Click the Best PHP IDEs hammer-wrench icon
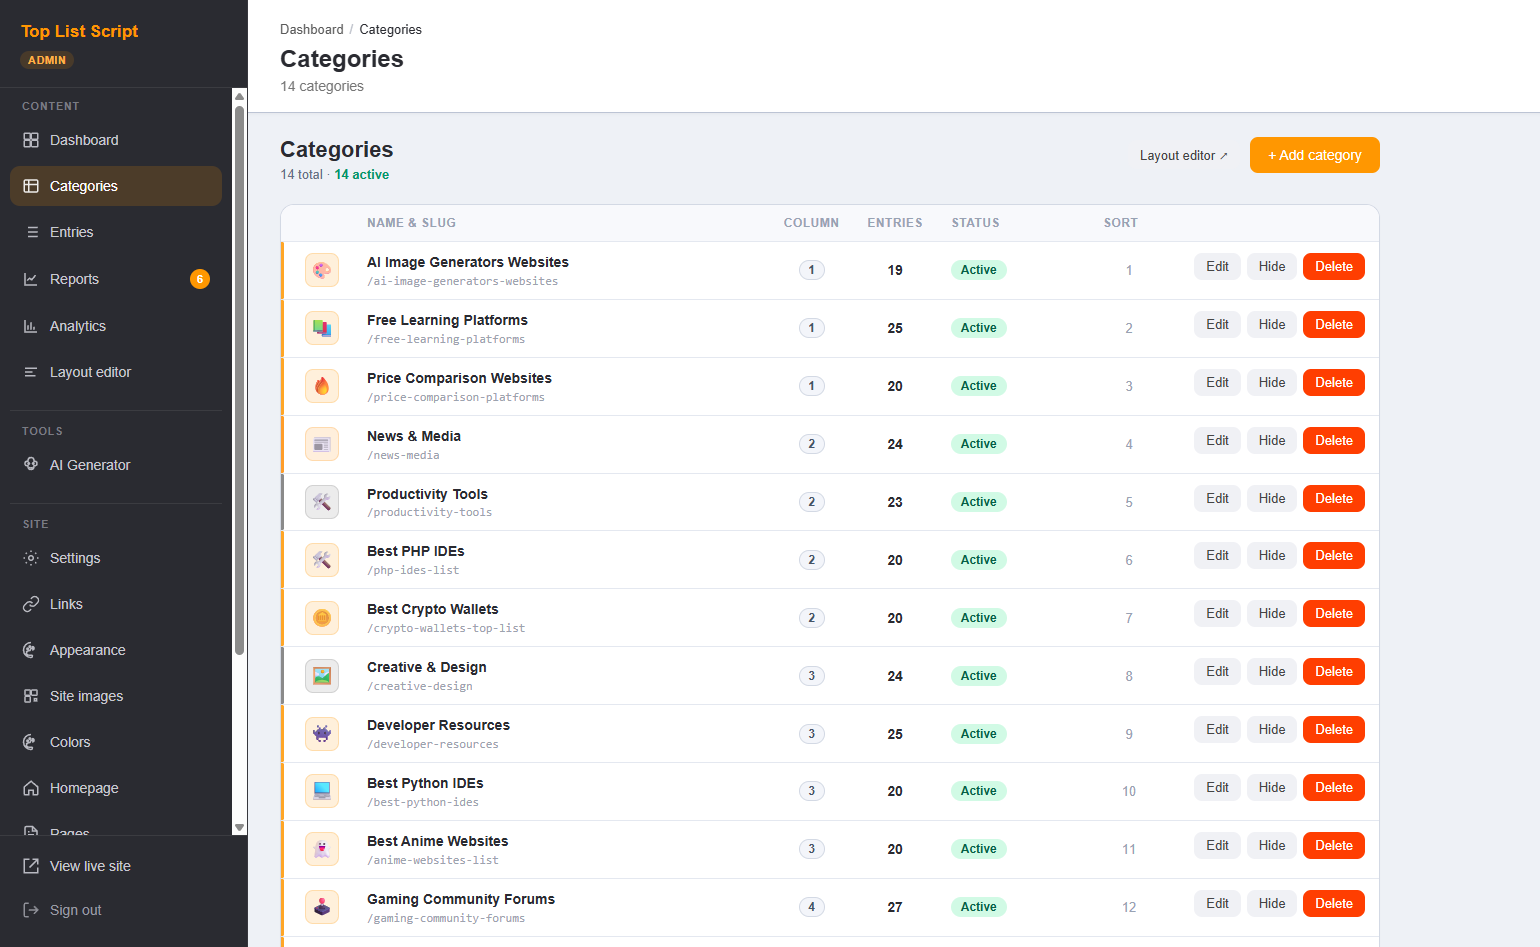Screen dimensions: 1540x947 click(x=322, y=560)
